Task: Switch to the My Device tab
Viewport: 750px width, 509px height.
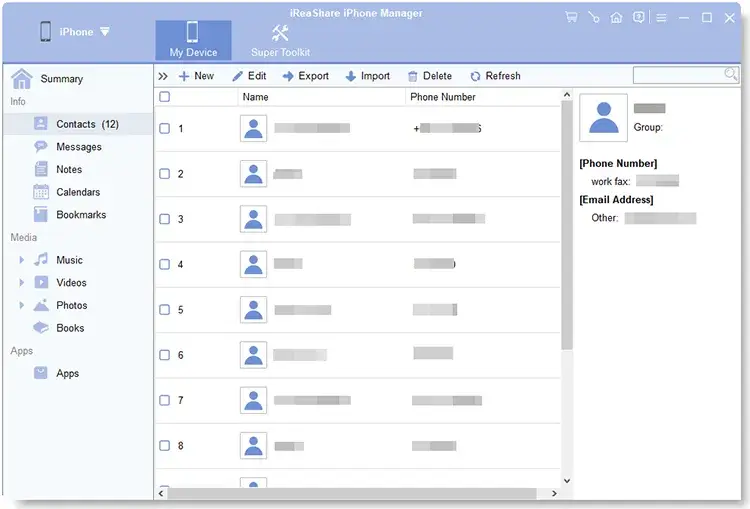Action: tap(193, 40)
